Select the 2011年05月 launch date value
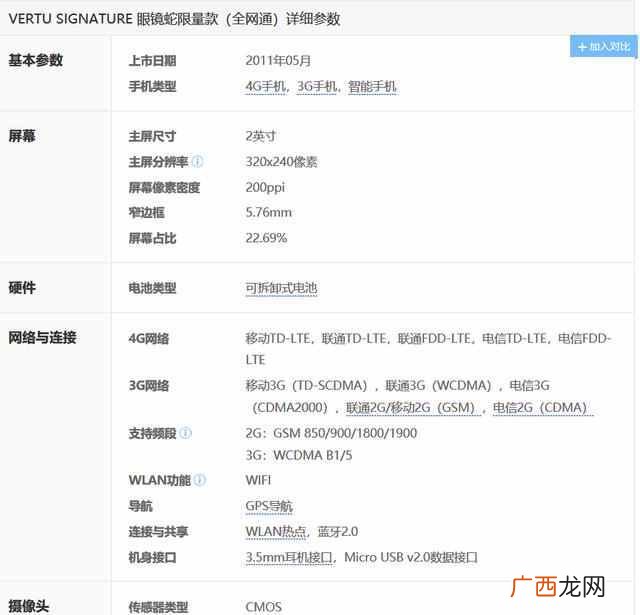 click(278, 61)
